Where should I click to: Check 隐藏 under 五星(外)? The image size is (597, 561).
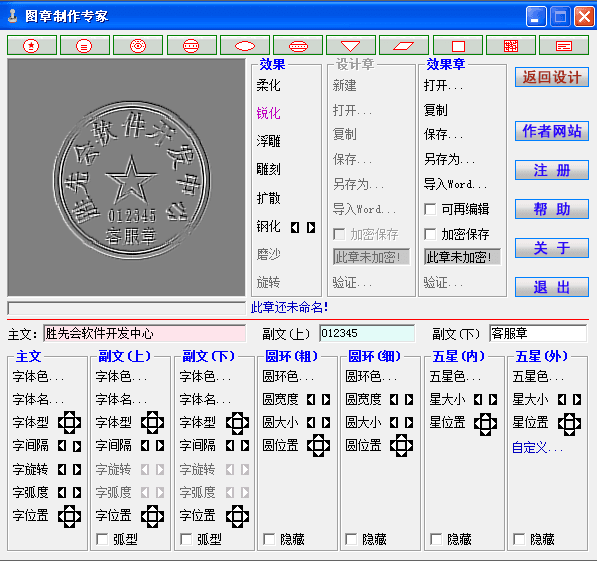(519, 539)
